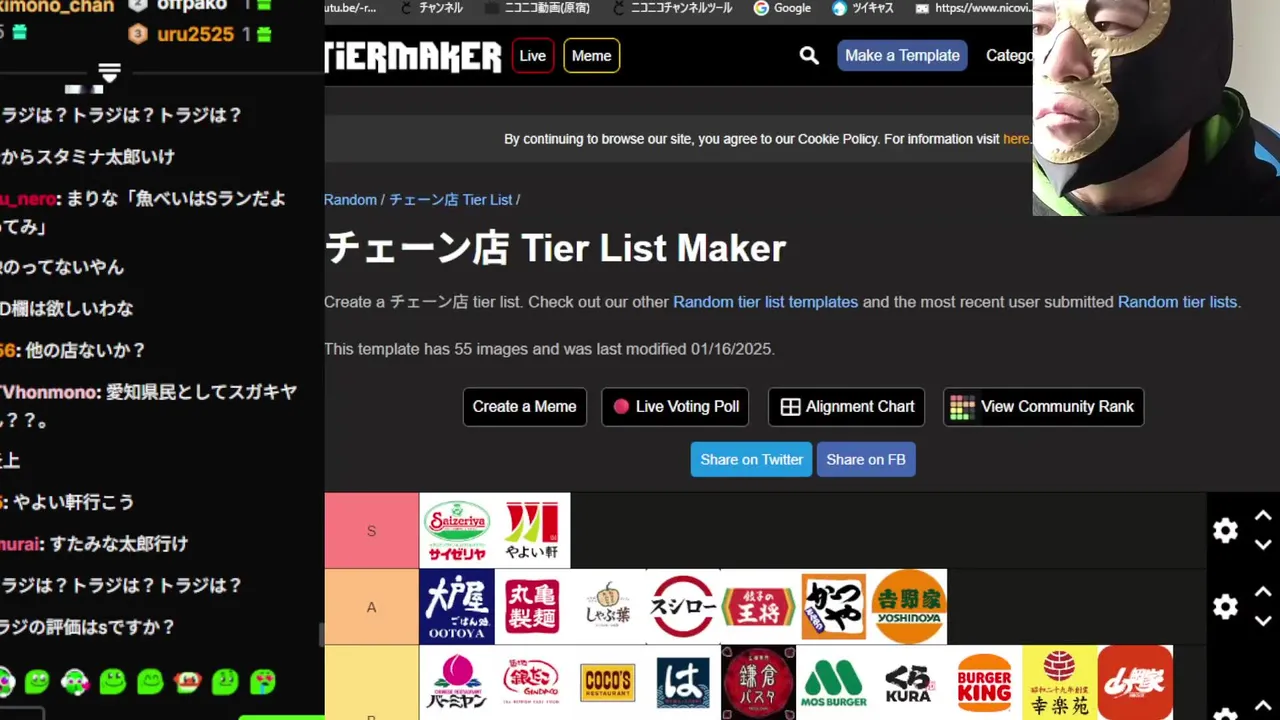Select the Kamakura Pasta logo tile
Image resolution: width=1280 pixels, height=720 pixels.
tap(758, 683)
